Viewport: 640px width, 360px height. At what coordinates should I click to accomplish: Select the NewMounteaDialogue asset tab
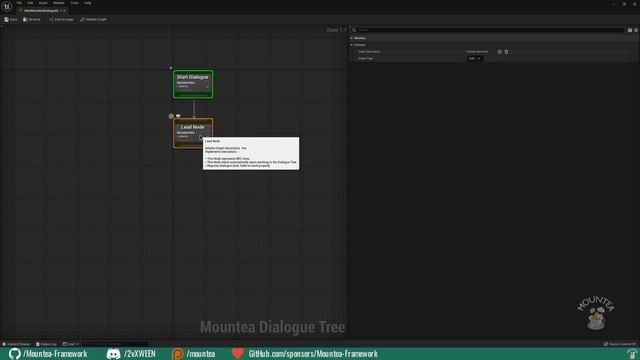coord(41,11)
